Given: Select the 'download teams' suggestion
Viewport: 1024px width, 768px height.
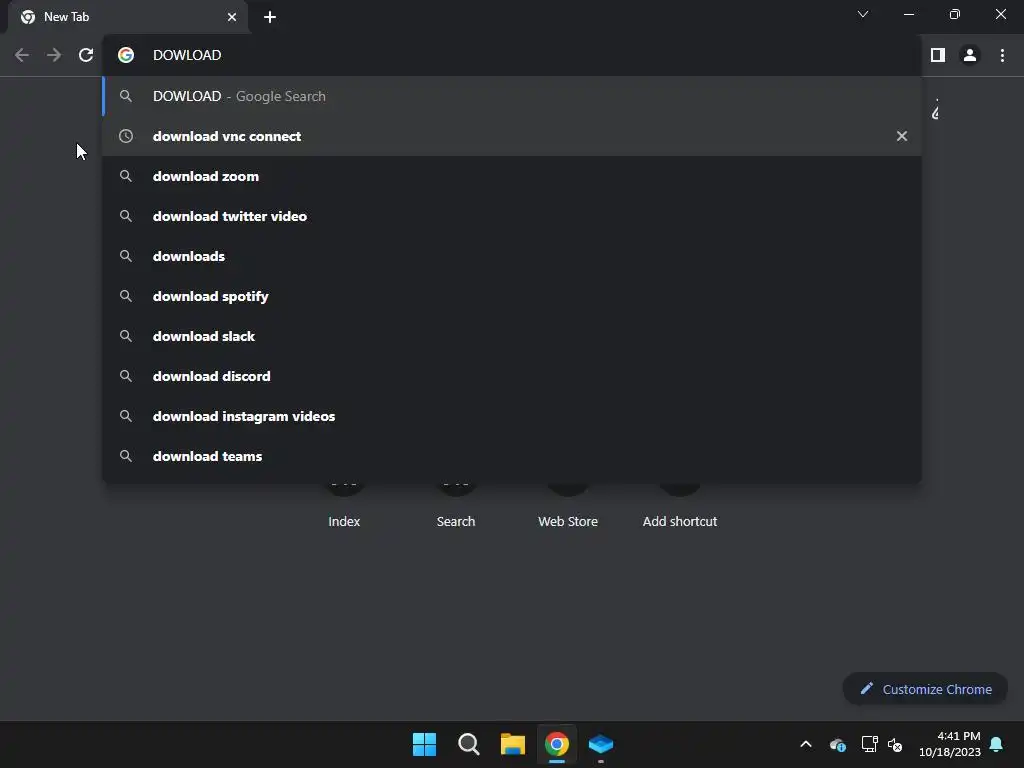Looking at the screenshot, I should coord(512,456).
